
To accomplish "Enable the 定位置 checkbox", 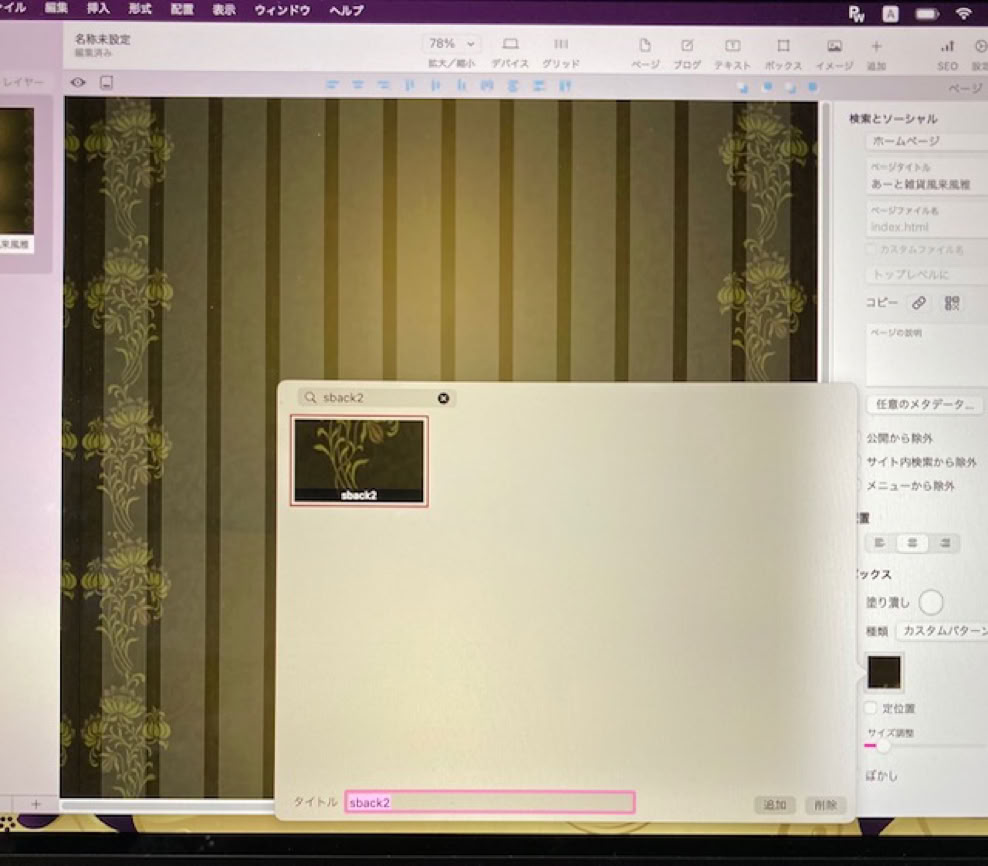I will coord(871,708).
